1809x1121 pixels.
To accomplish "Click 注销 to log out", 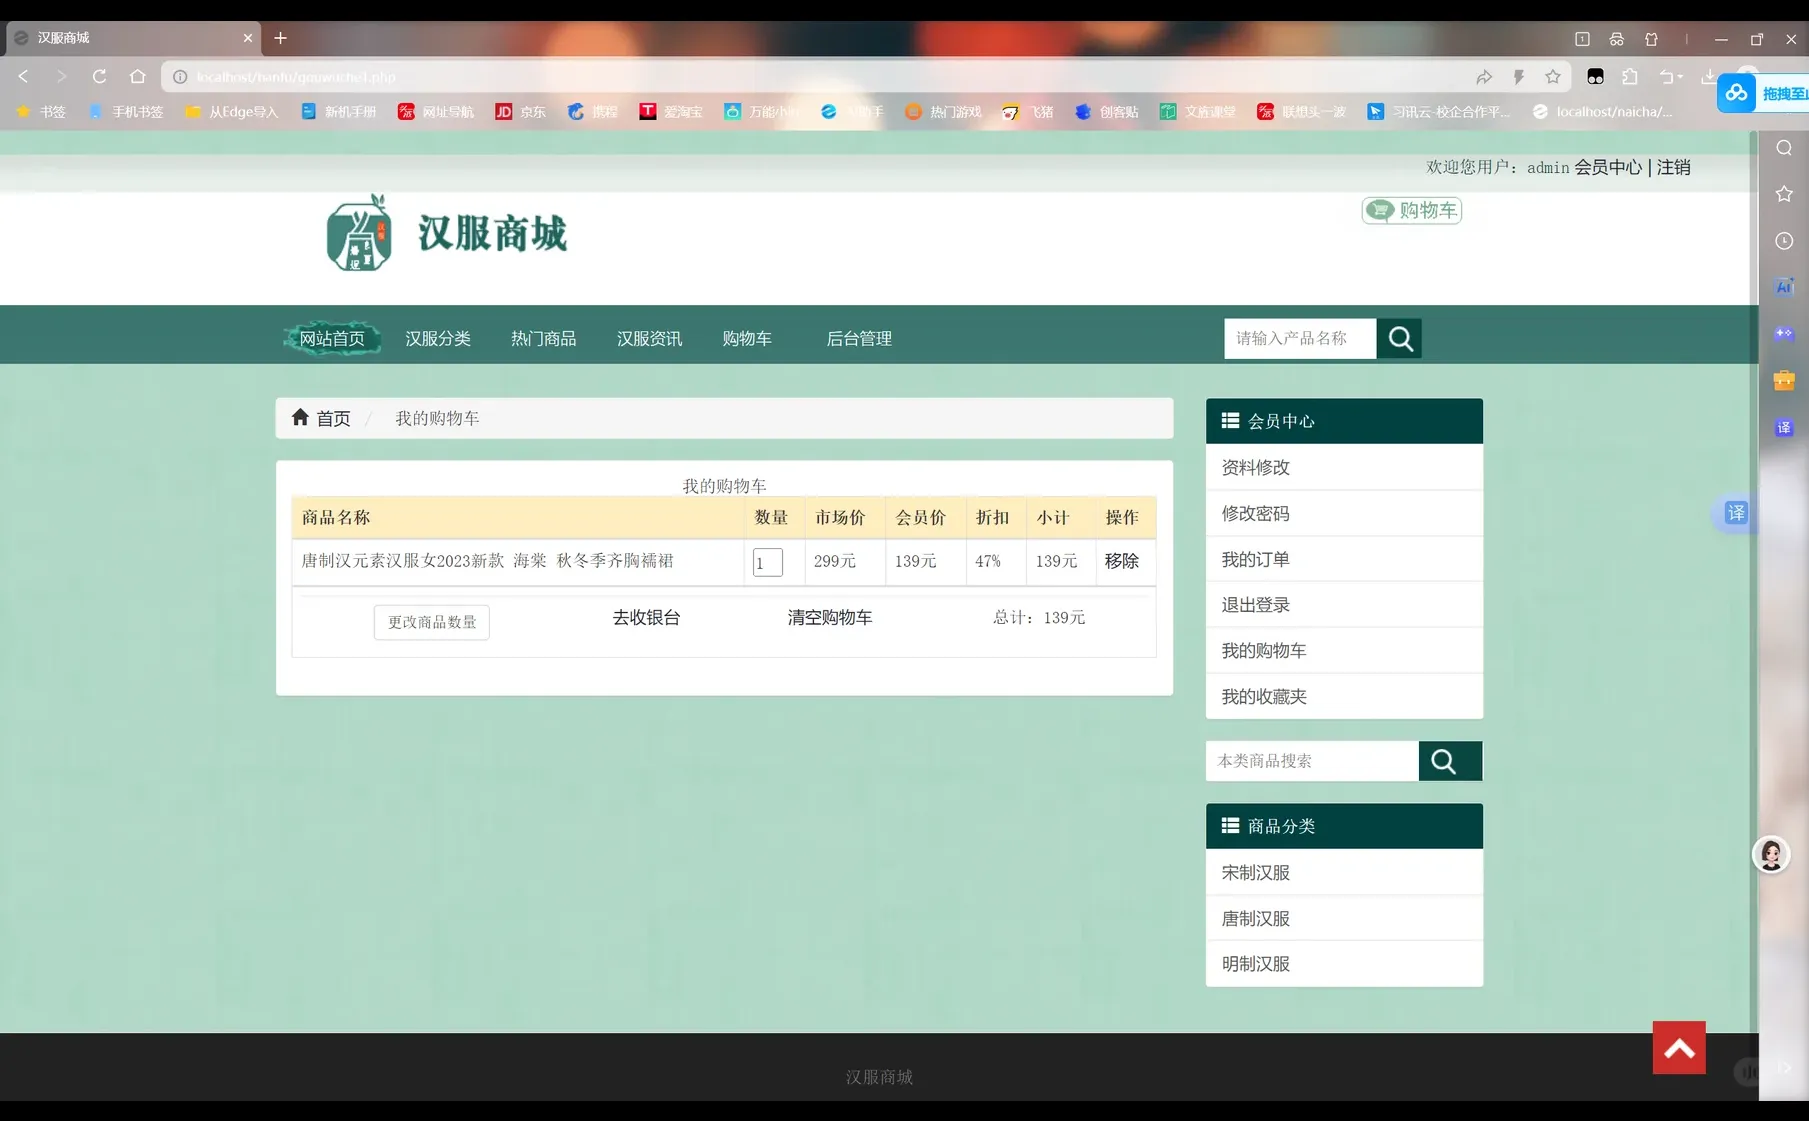I will point(1674,168).
